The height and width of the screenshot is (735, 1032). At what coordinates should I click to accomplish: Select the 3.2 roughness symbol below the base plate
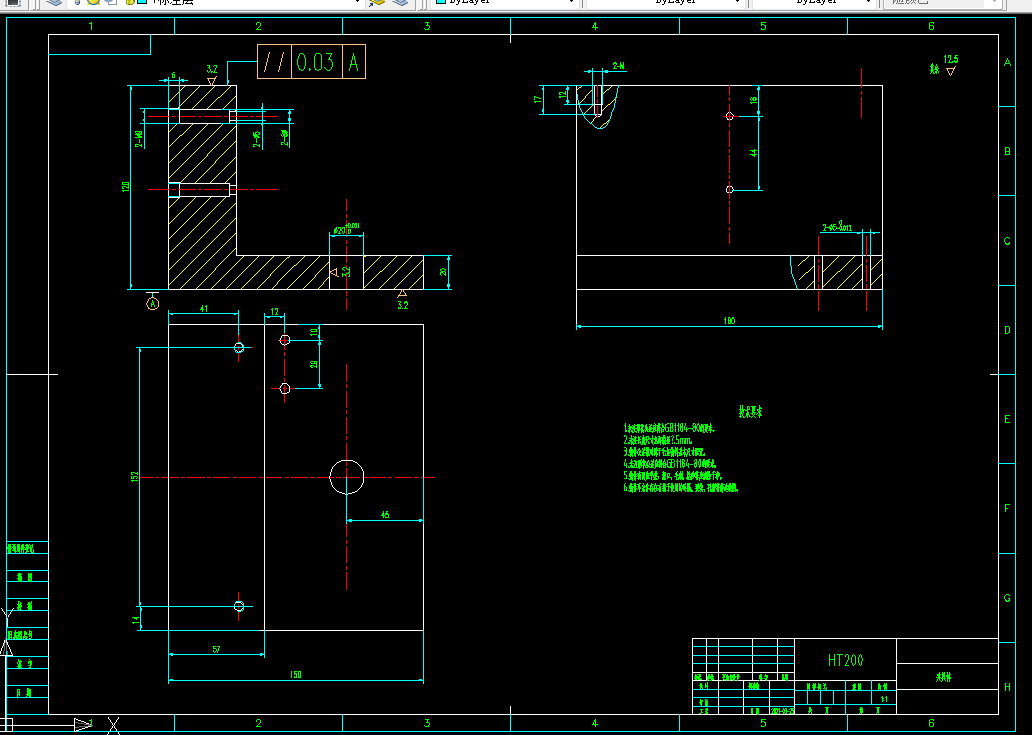point(402,299)
